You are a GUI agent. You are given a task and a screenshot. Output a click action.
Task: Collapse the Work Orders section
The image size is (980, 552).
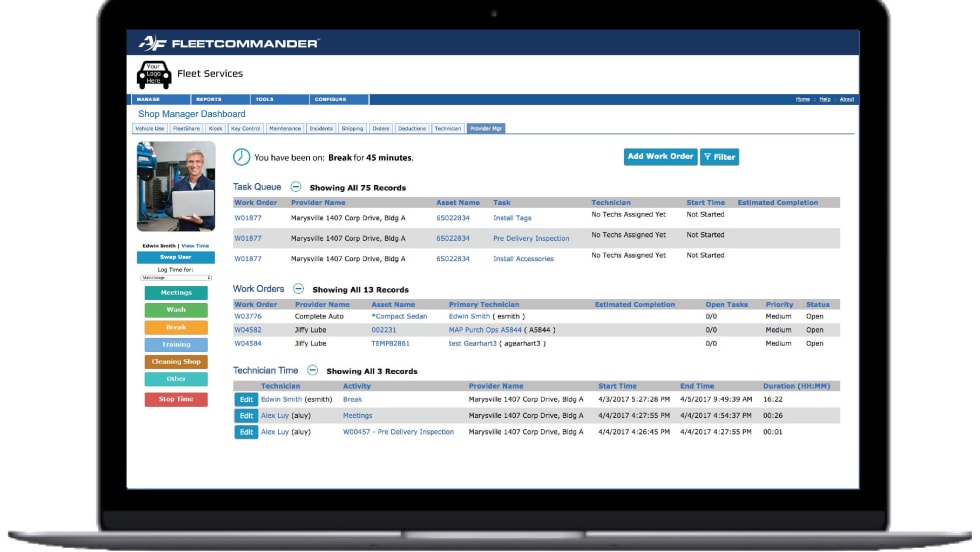pos(298,289)
